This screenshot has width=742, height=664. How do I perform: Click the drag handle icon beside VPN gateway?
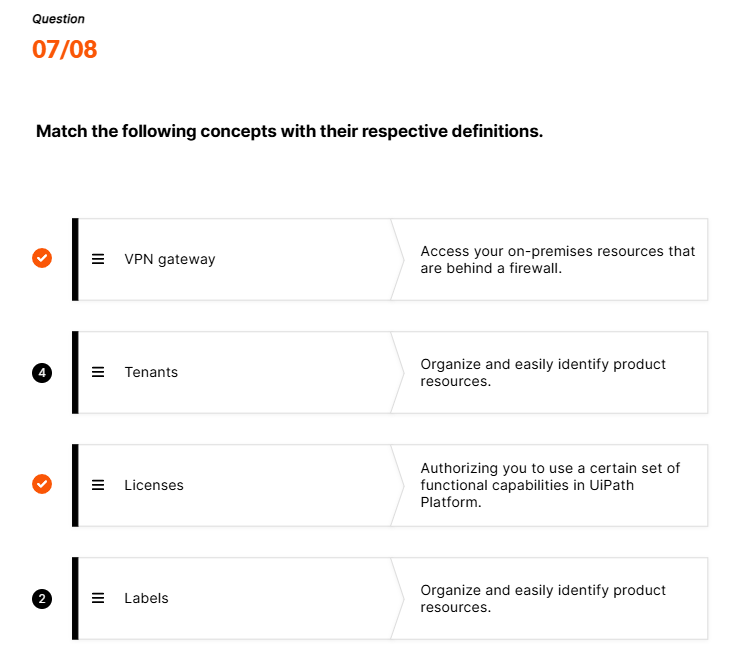[x=98, y=259]
